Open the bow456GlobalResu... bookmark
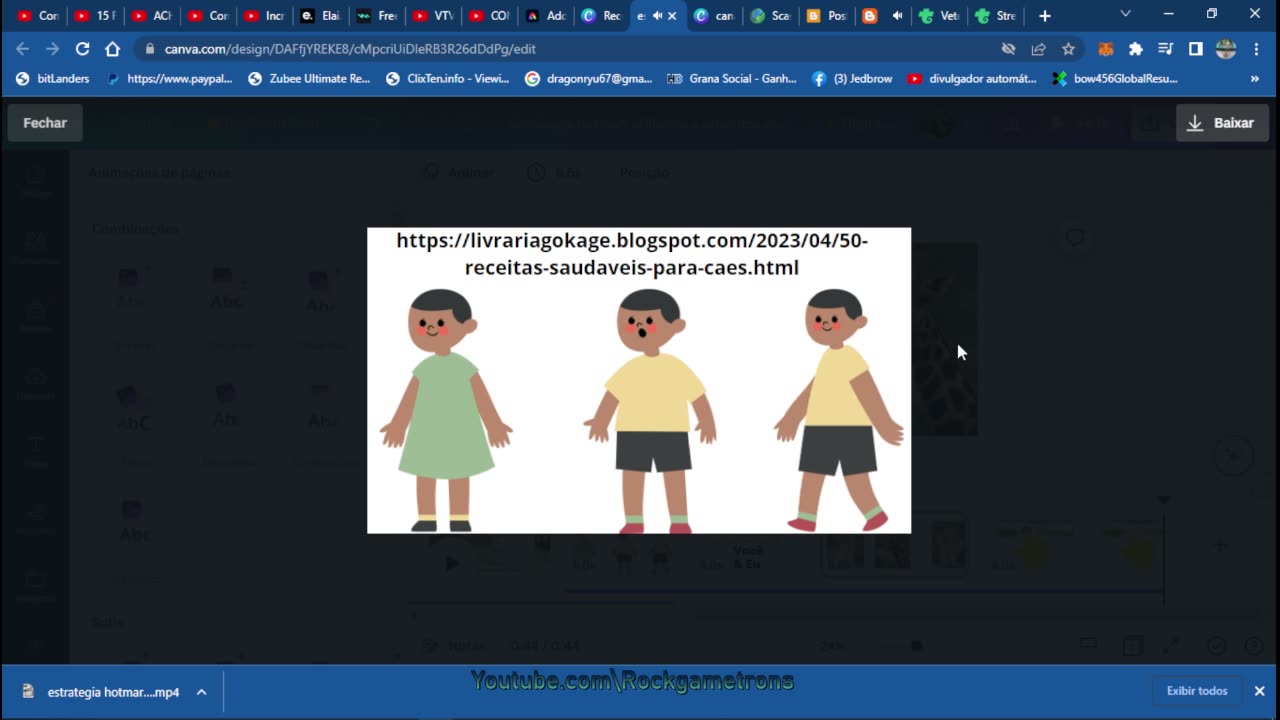Screen dimensions: 1280x720 point(1115,78)
